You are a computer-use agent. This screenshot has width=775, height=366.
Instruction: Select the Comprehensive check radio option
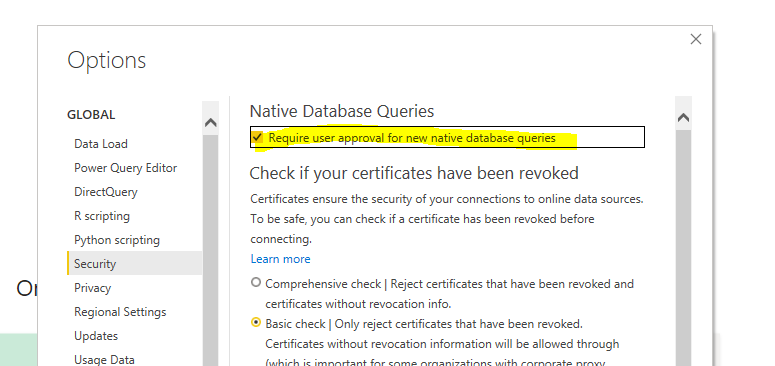coord(256,283)
